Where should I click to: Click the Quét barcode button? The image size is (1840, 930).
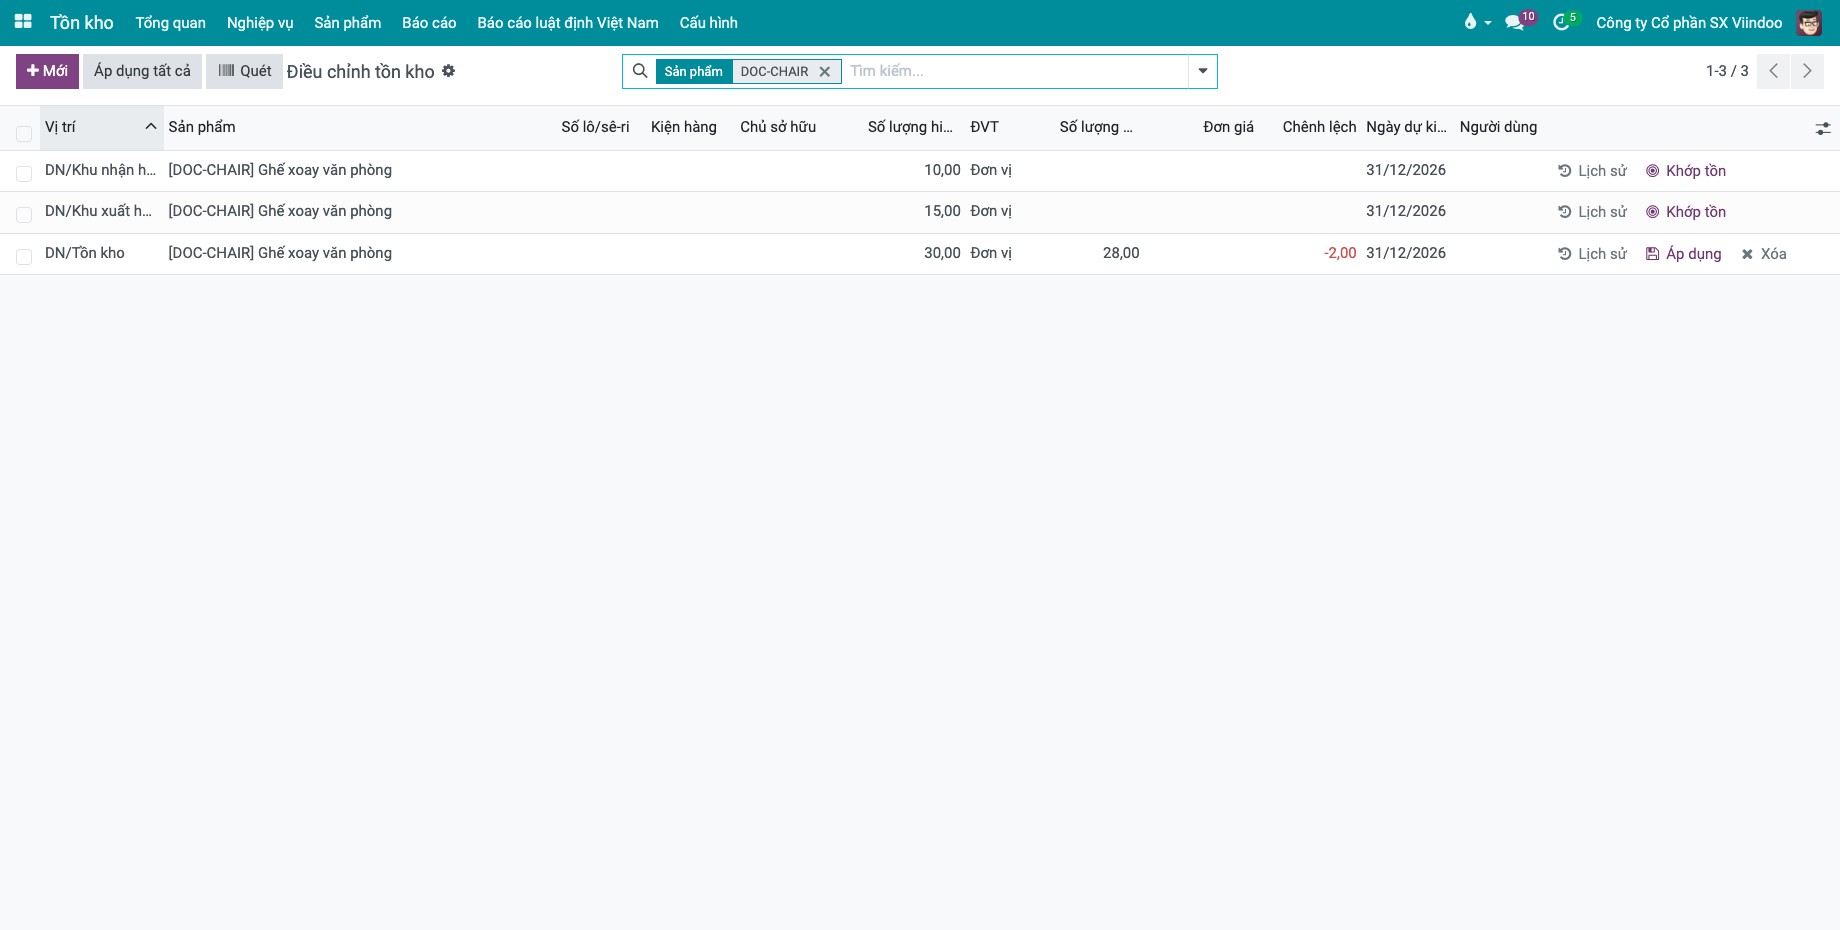pyautogui.click(x=245, y=71)
